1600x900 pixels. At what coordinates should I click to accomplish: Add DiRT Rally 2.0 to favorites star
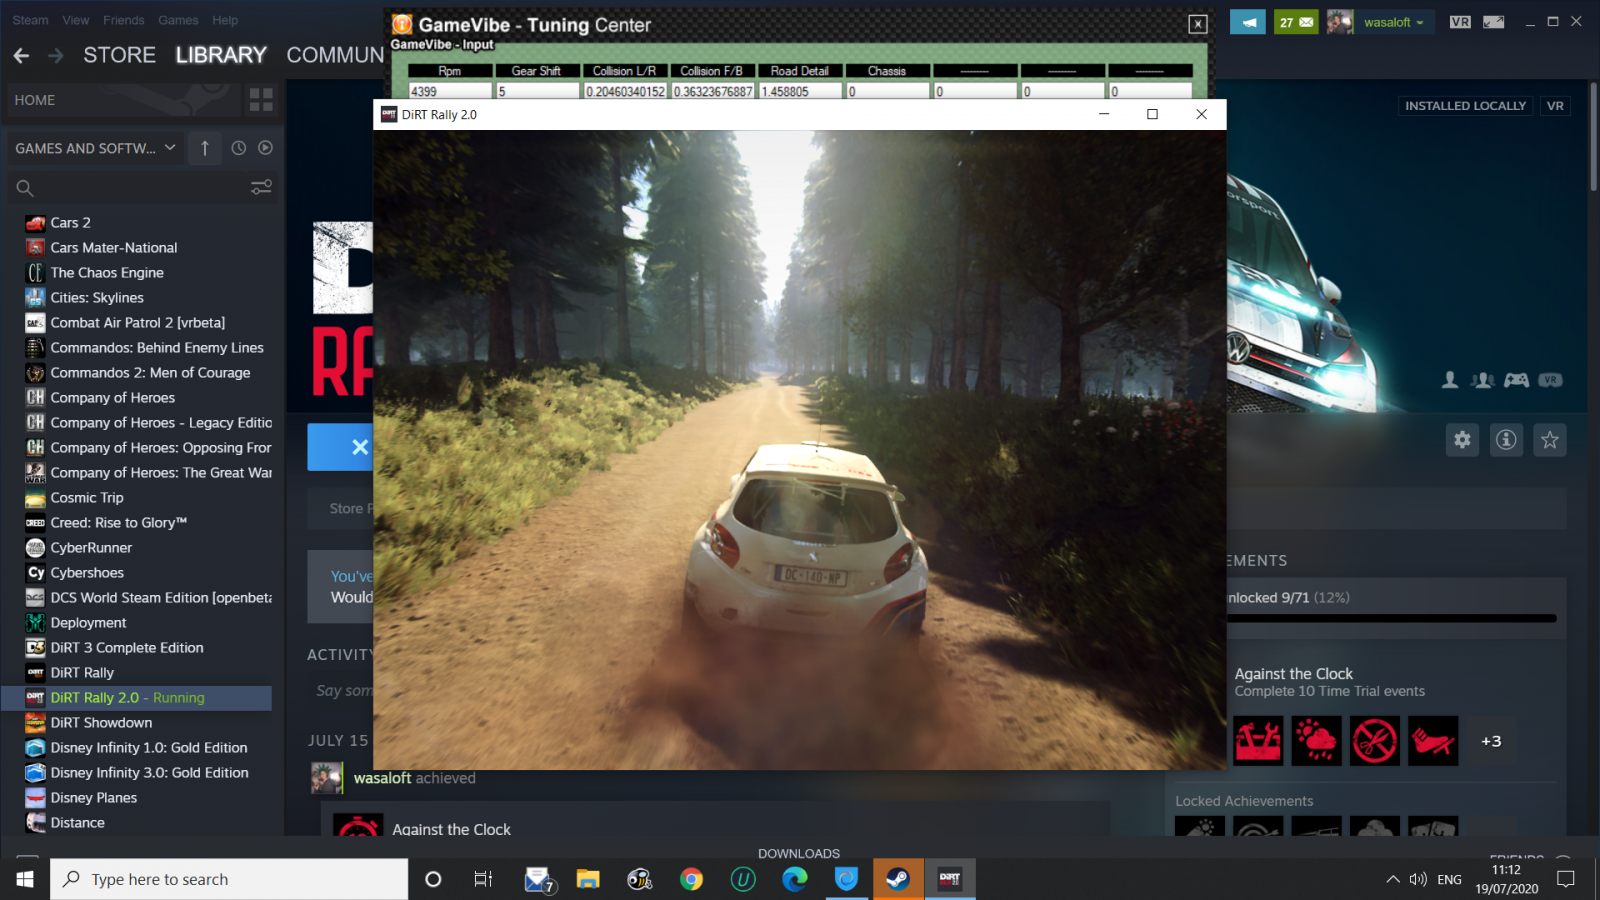click(x=1550, y=440)
